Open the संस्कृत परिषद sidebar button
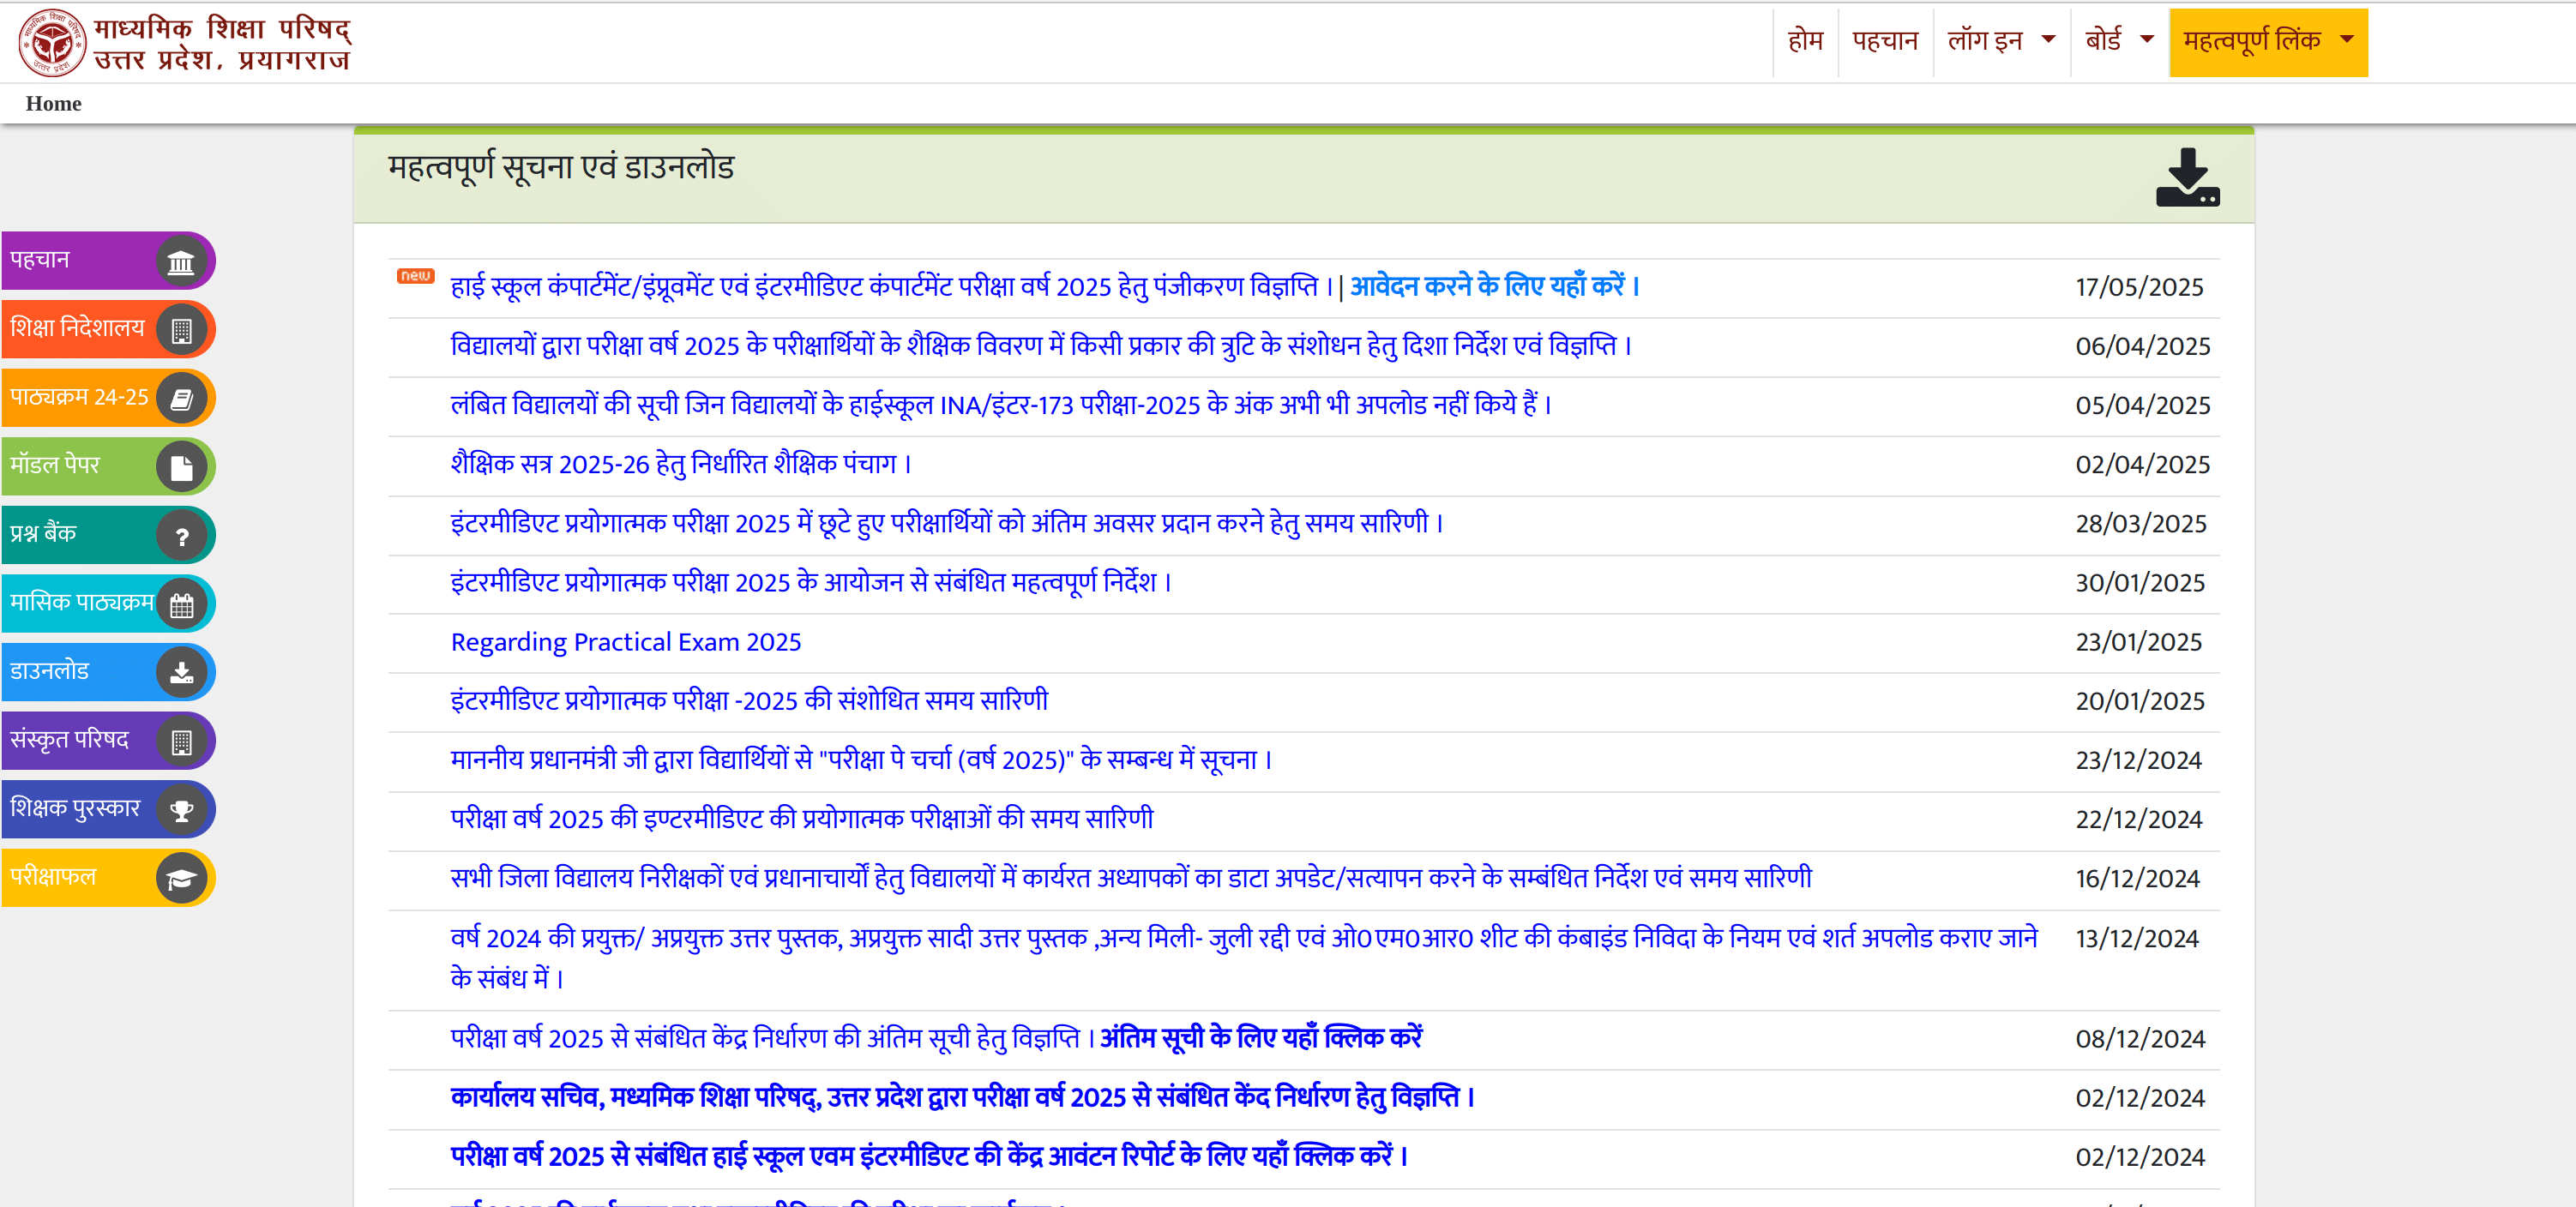This screenshot has height=1207, width=2576. coord(108,741)
